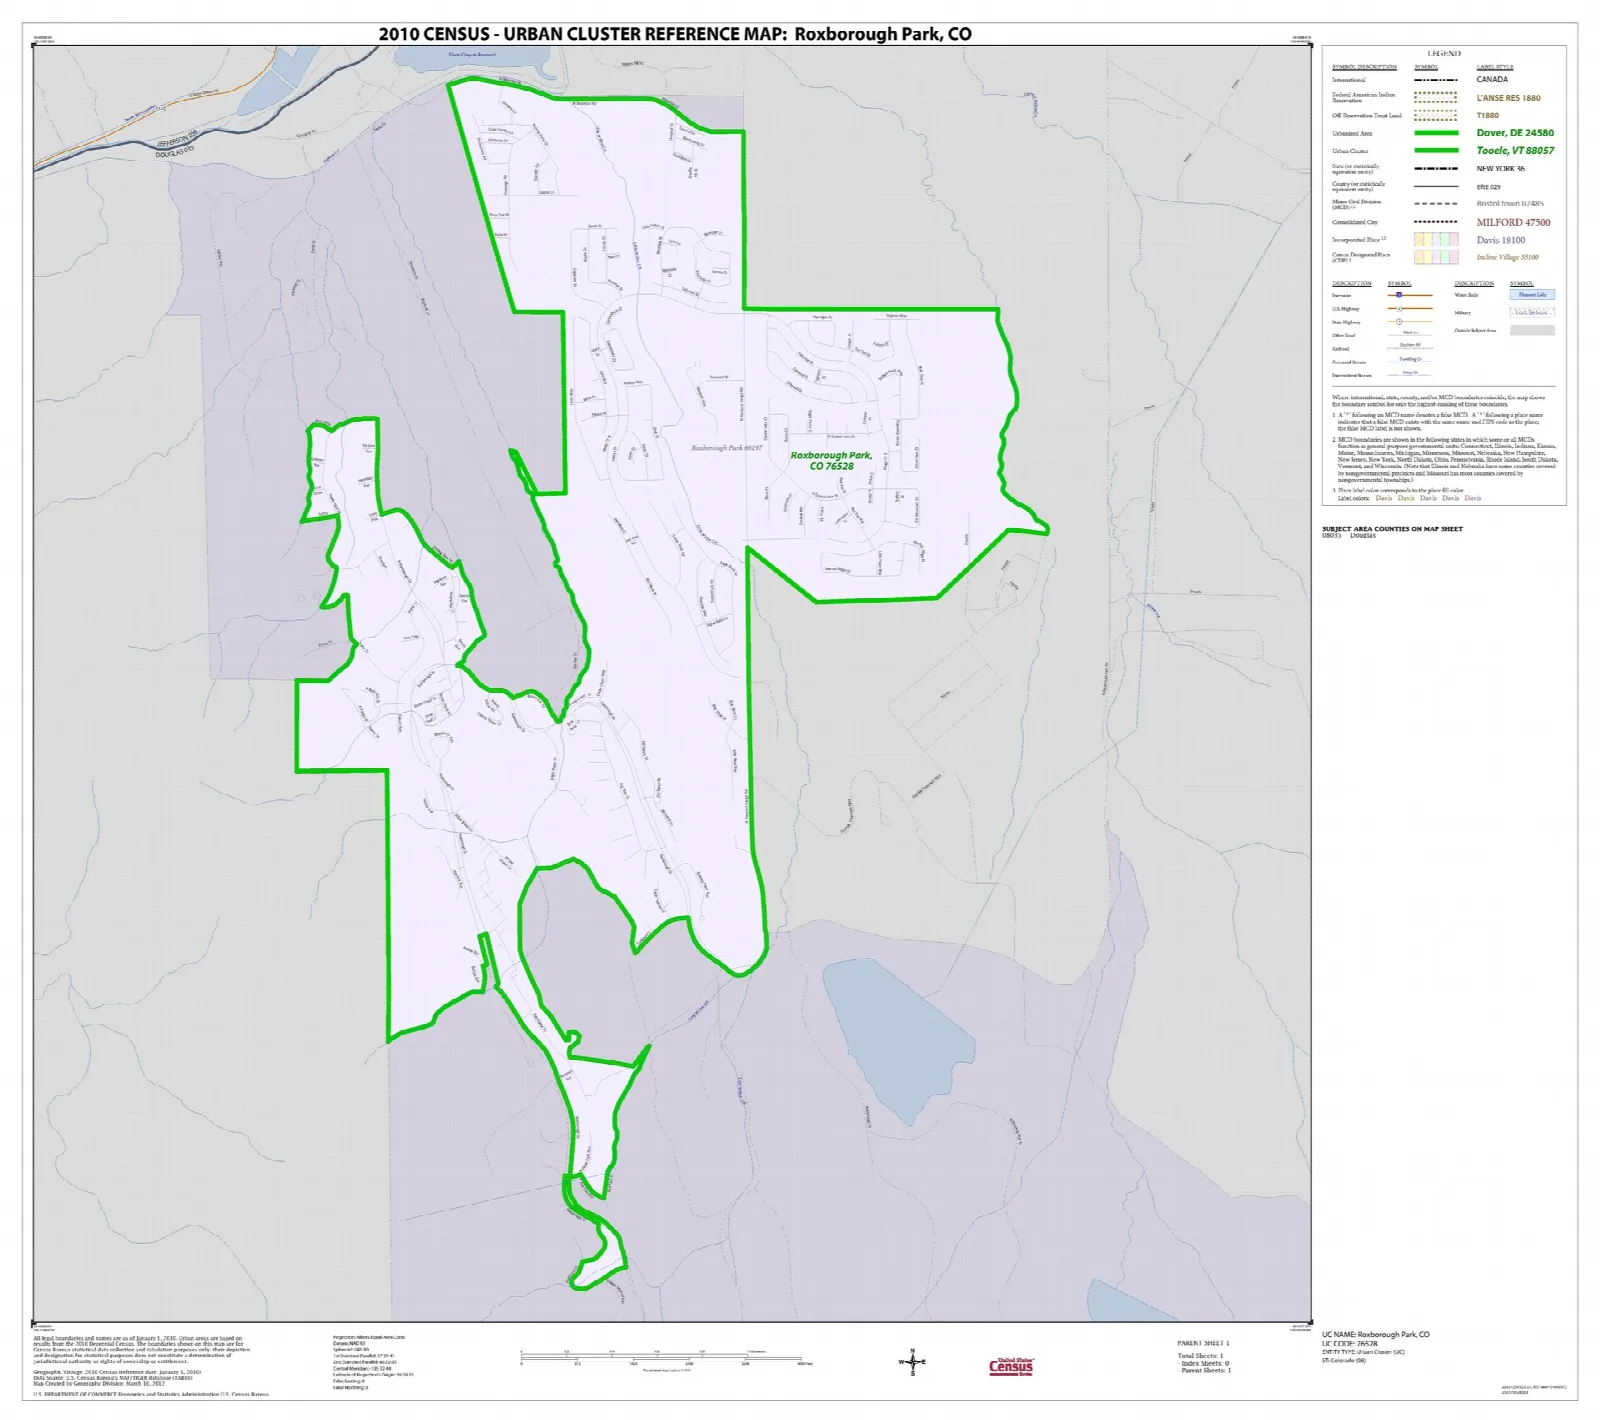The image size is (1600, 1420).
Task: Click the Census Designated Place color swatches
Action: tap(1435, 258)
